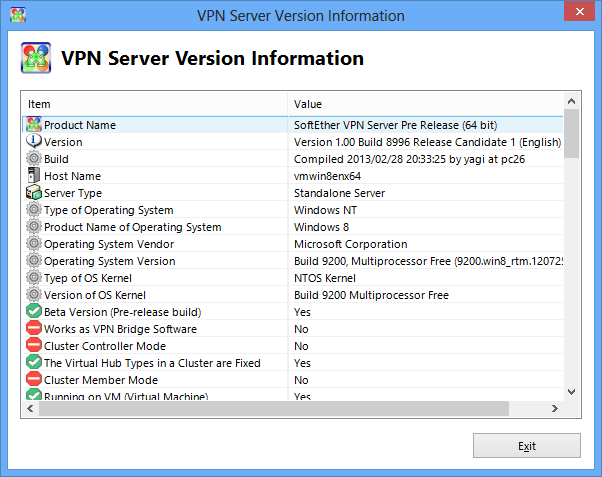602x477 pixels.
Task: Click the value 'Windows 8'
Action: pos(321,227)
